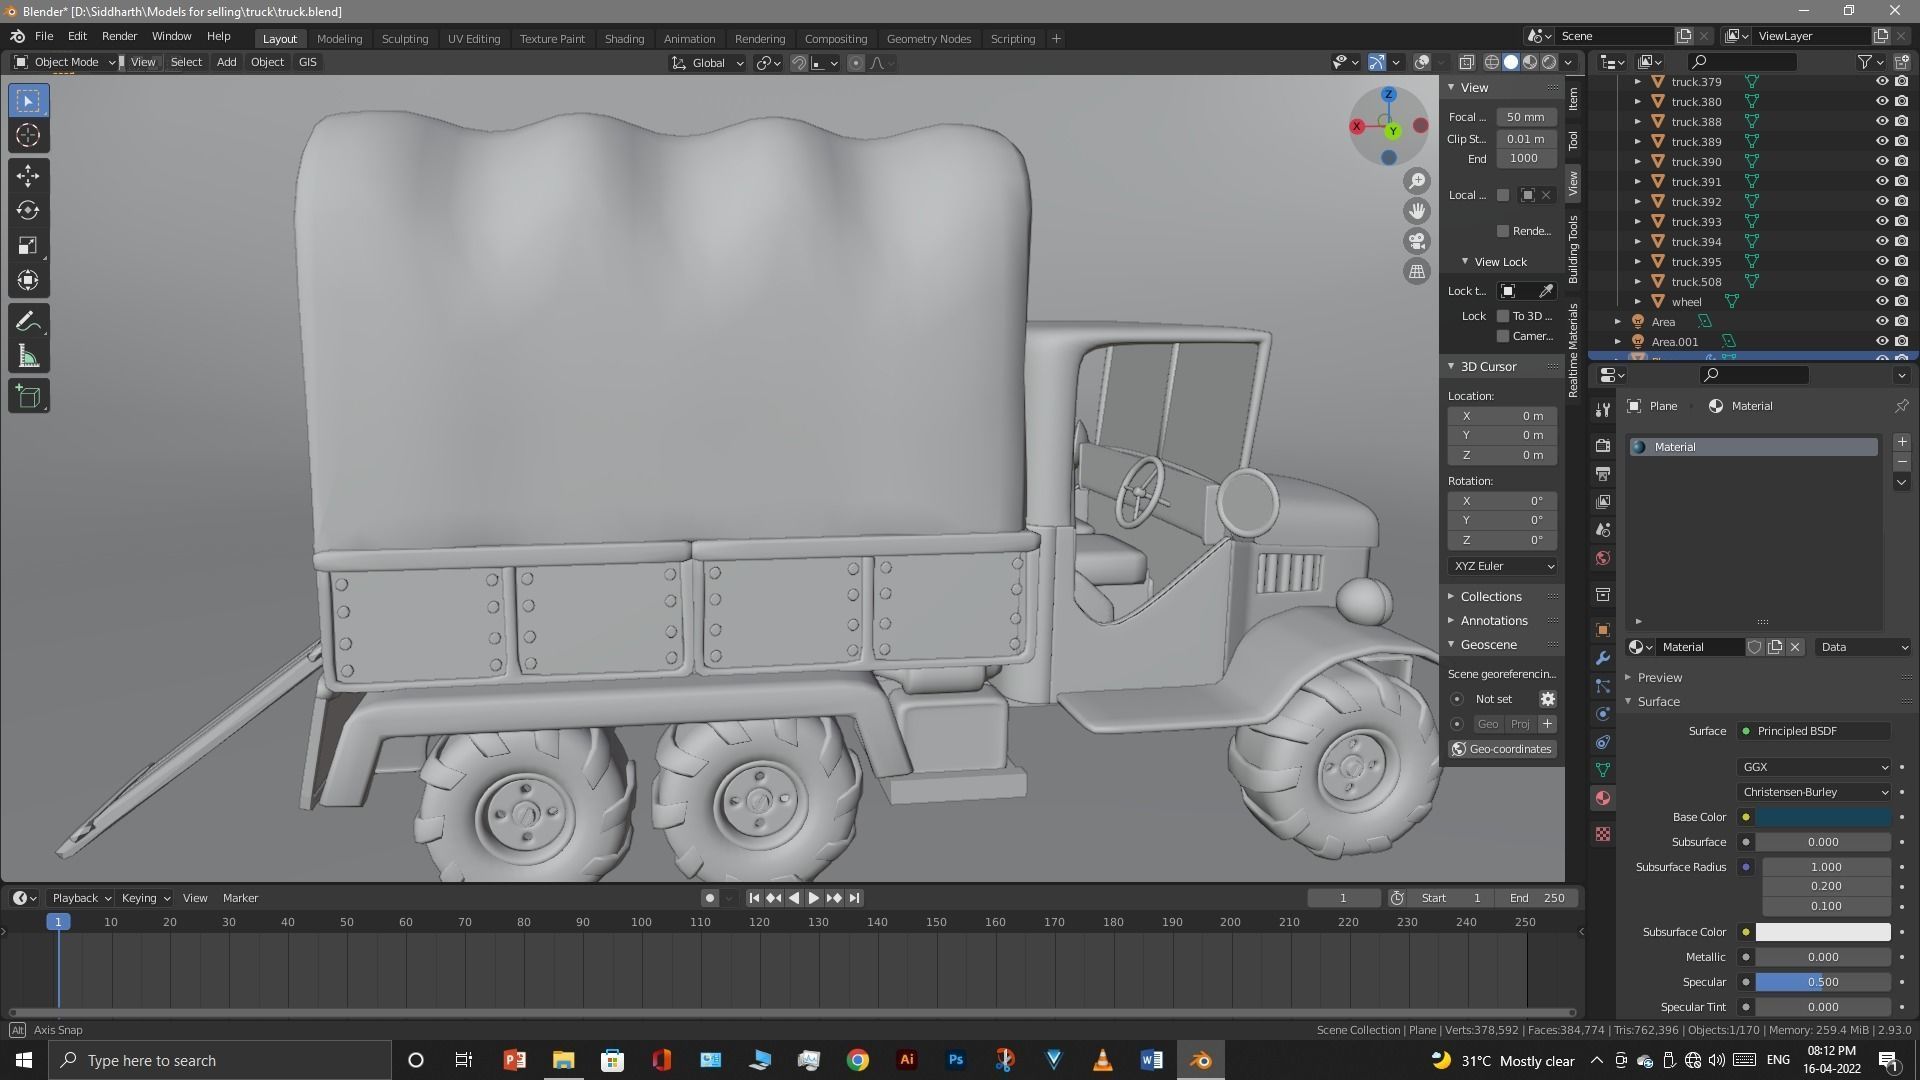The width and height of the screenshot is (1920, 1080).
Task: Open Chrome from the taskbar
Action: point(858,1060)
